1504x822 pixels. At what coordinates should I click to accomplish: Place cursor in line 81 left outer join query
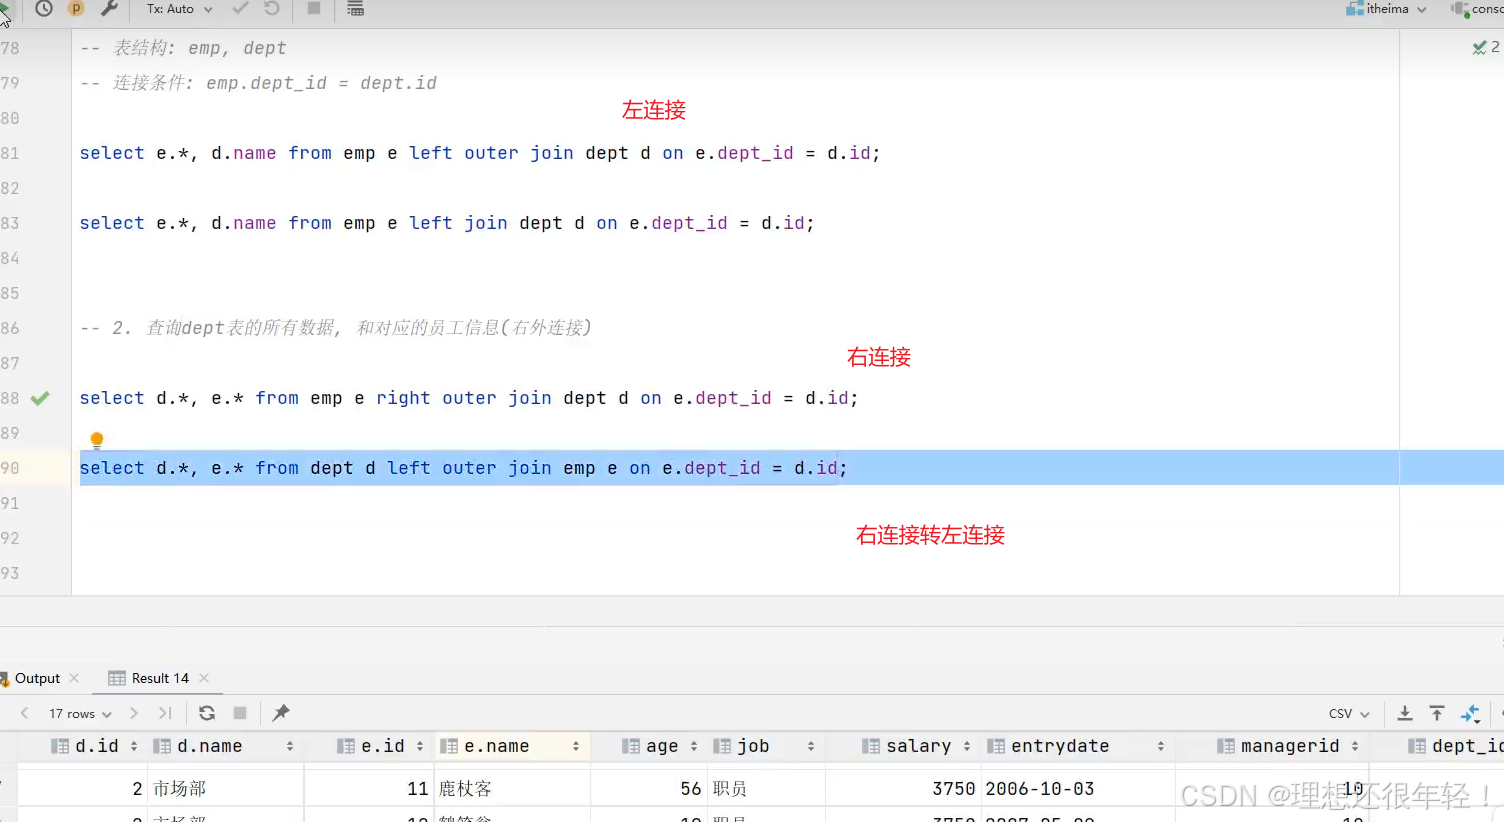tap(480, 153)
